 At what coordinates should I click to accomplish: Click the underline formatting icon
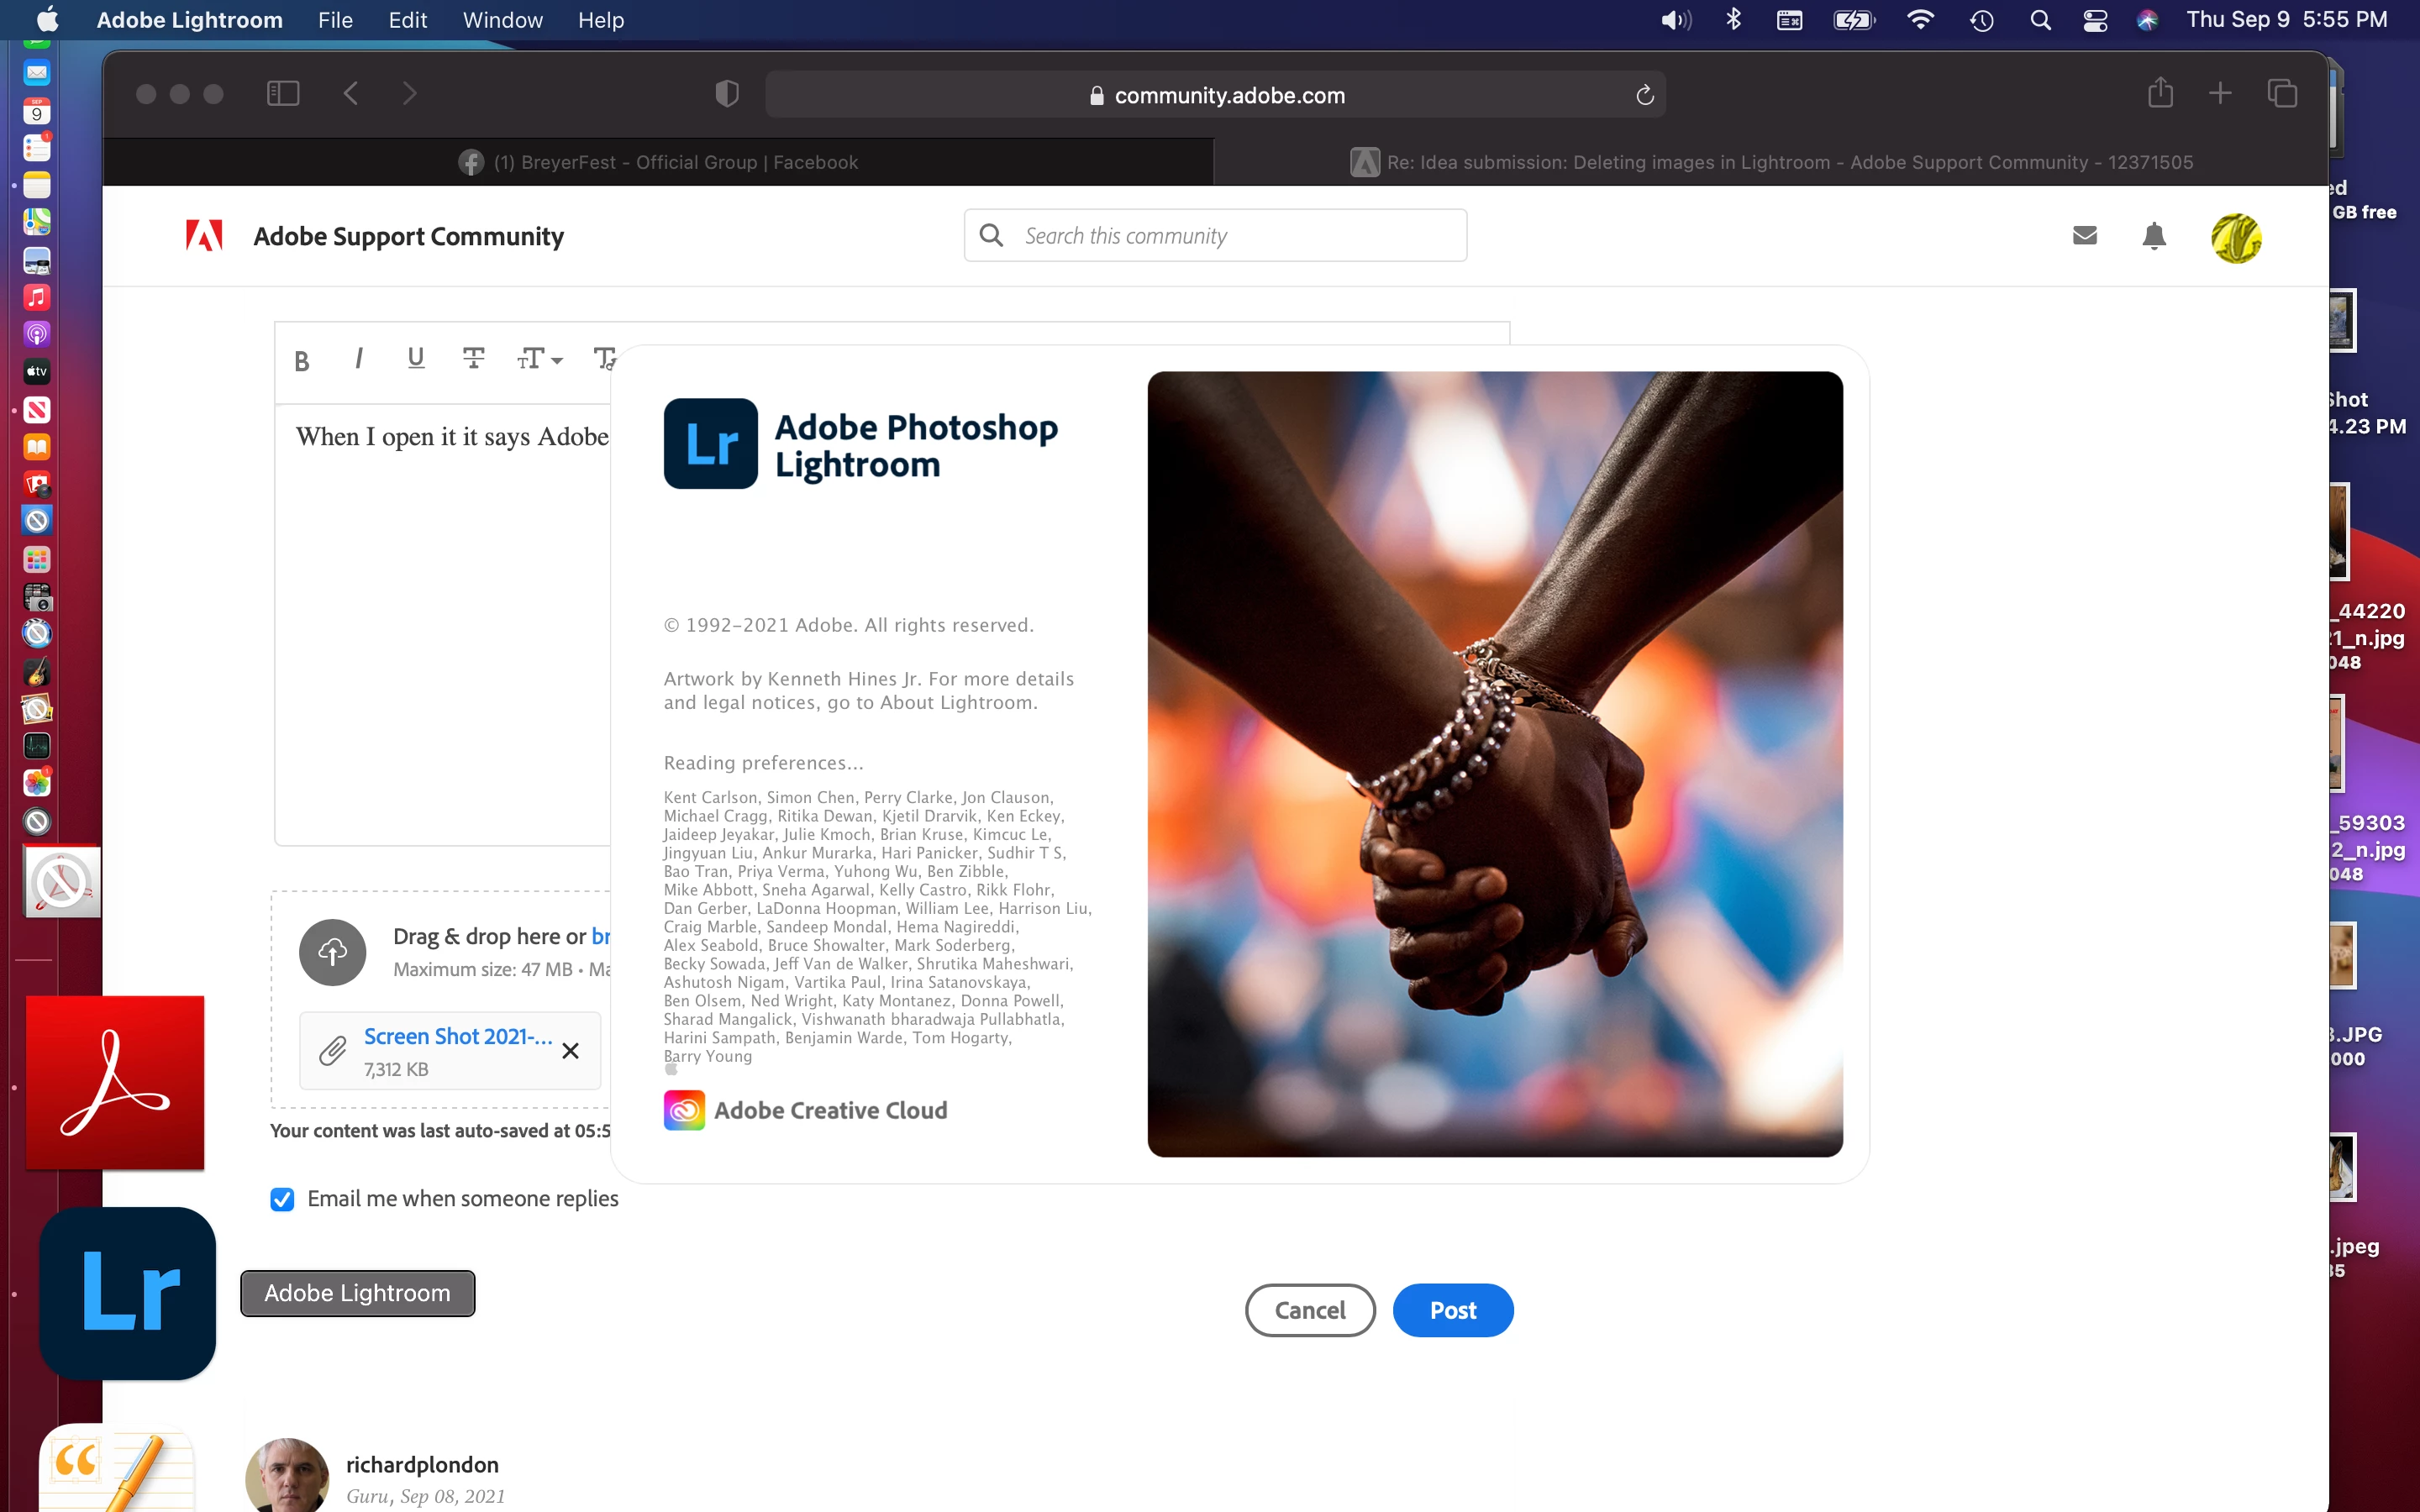(416, 358)
